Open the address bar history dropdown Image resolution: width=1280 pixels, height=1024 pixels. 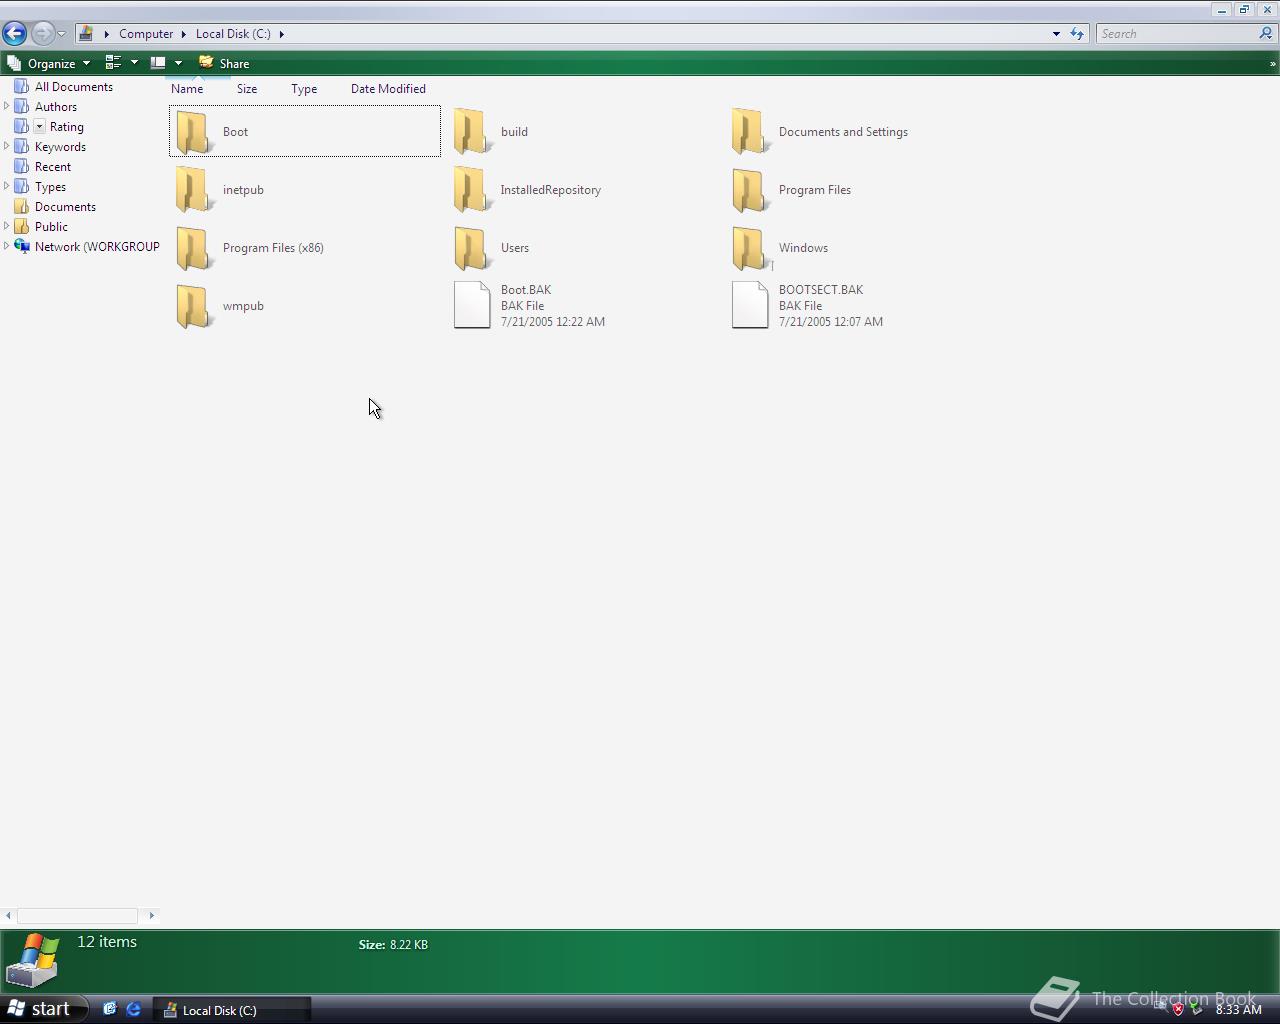[1056, 34]
